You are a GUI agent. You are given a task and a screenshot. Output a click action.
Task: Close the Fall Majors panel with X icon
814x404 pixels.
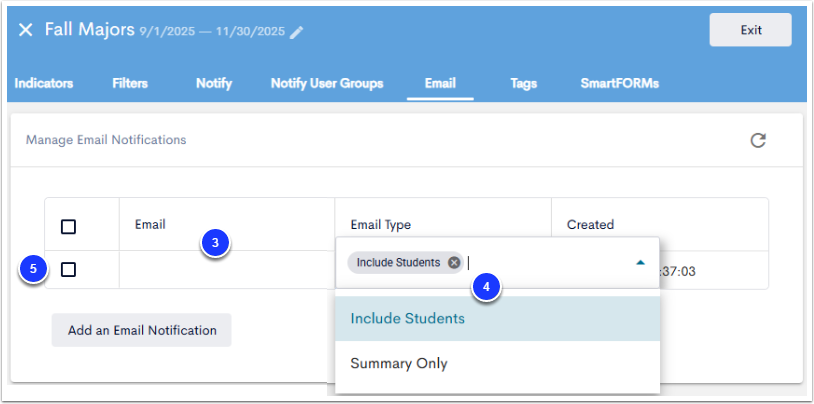click(25, 30)
